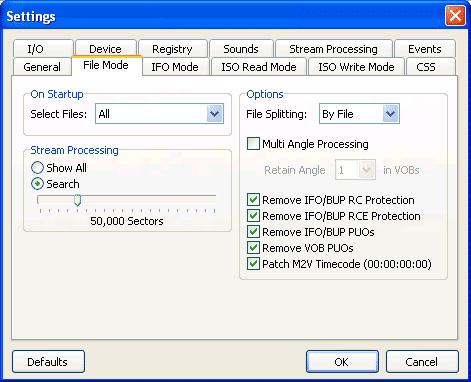Open the CSS tab

point(426,67)
